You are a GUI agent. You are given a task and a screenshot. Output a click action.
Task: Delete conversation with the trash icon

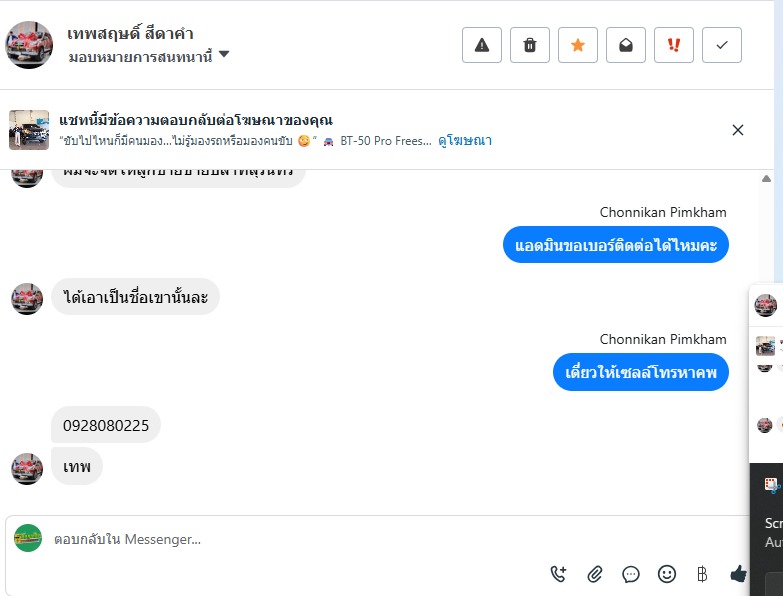coord(530,45)
